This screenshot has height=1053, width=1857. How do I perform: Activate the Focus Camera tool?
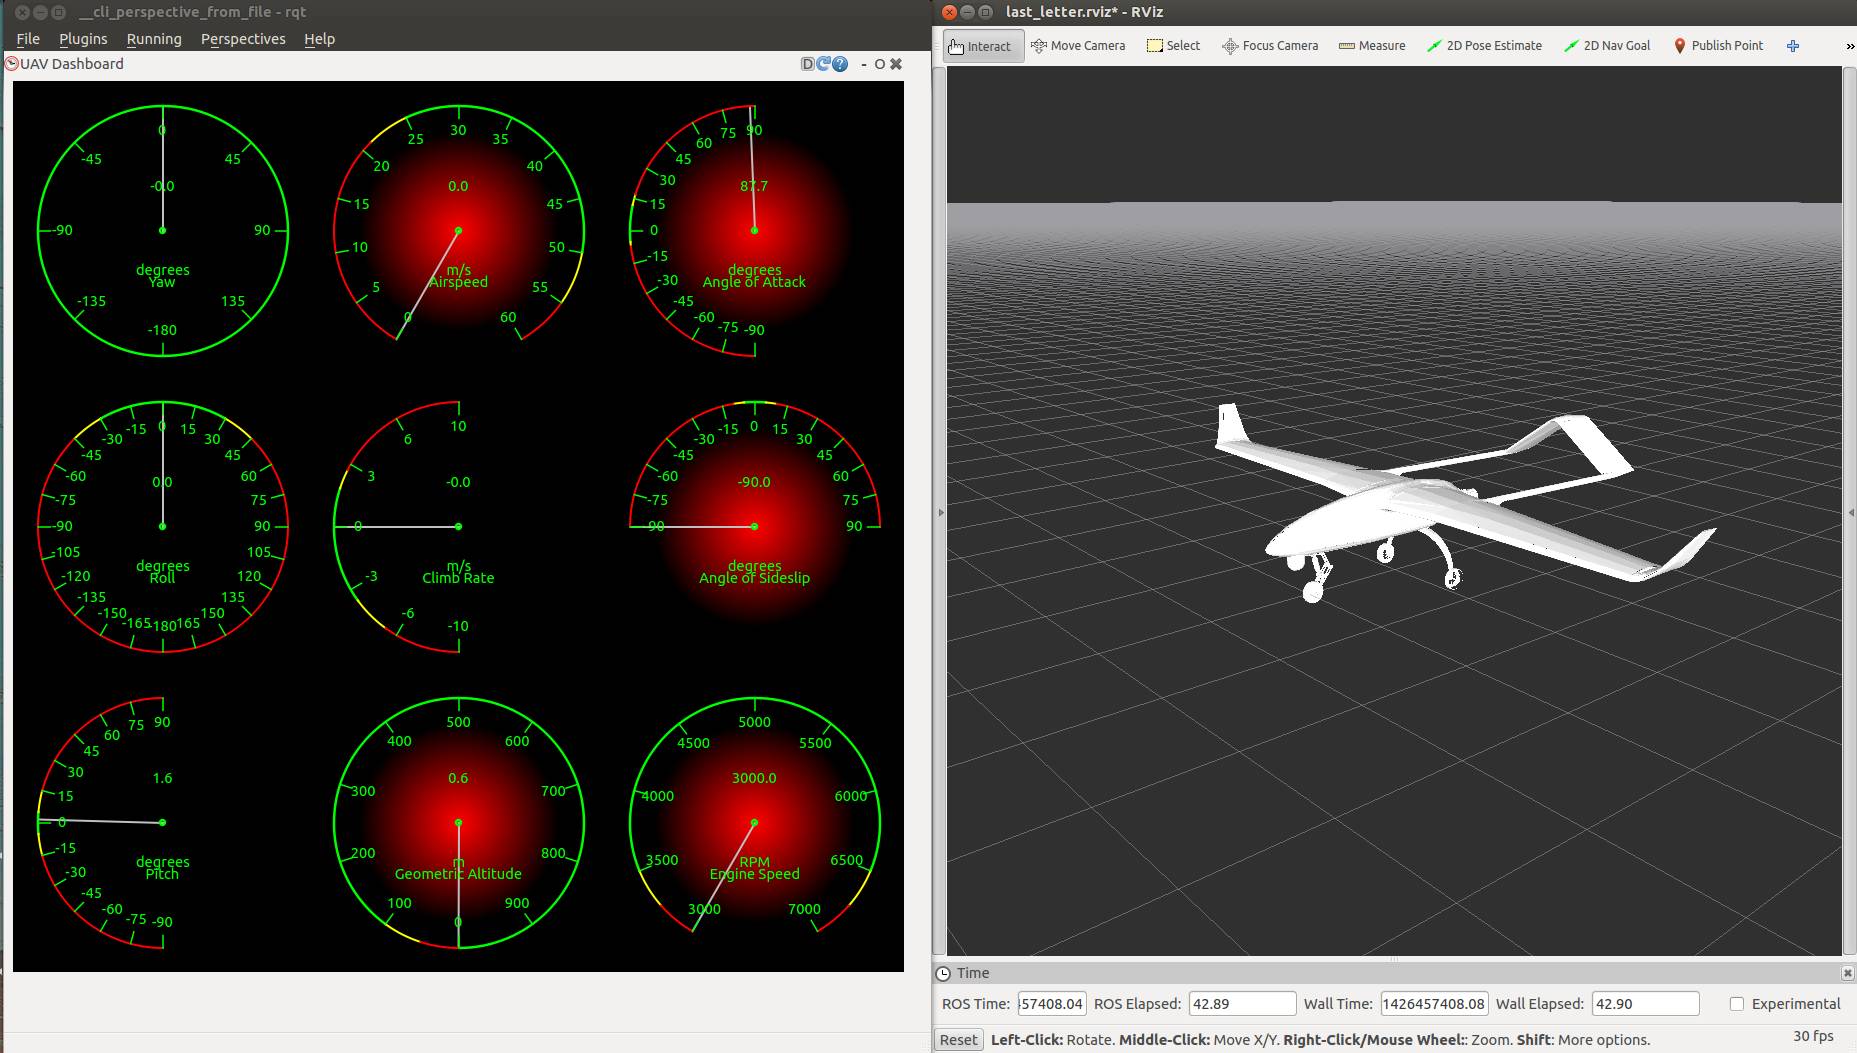1270,46
